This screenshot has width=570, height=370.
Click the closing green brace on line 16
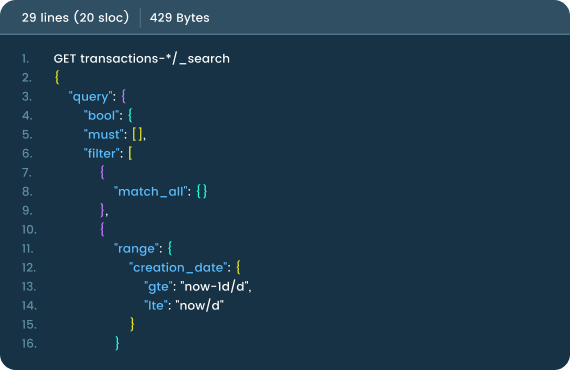click(x=117, y=343)
